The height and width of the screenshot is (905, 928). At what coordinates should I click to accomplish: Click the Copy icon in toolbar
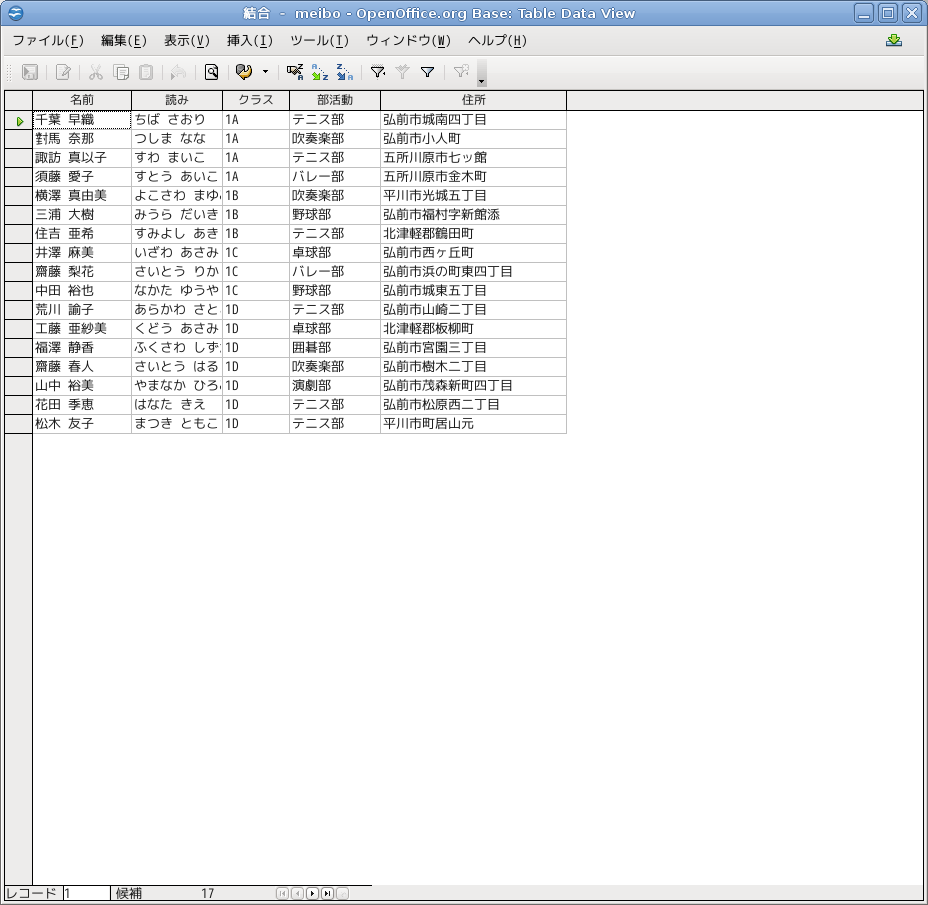tap(121, 72)
